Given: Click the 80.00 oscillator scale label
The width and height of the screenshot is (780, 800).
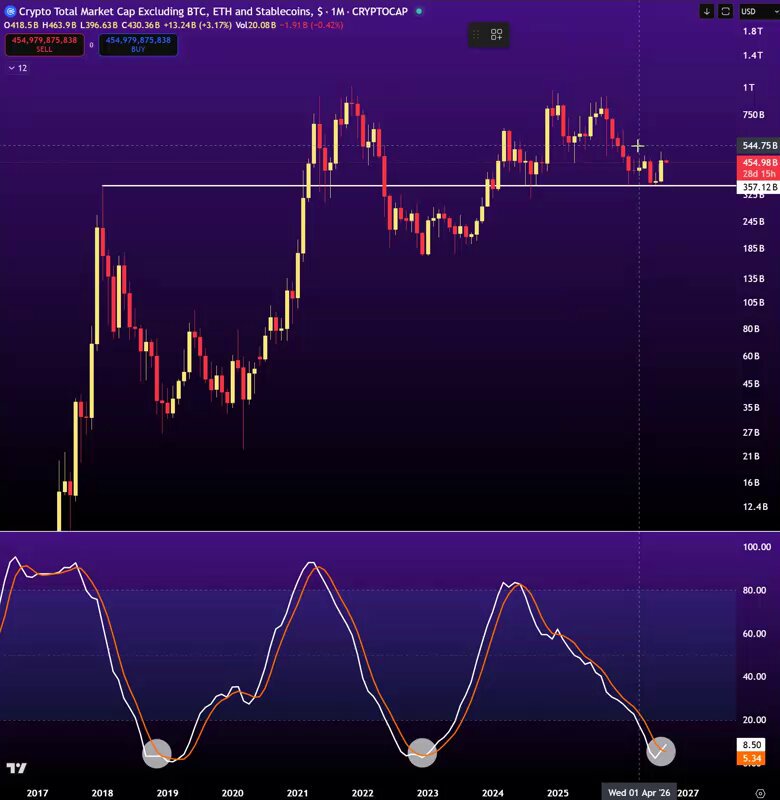Looking at the screenshot, I should click(x=754, y=590).
